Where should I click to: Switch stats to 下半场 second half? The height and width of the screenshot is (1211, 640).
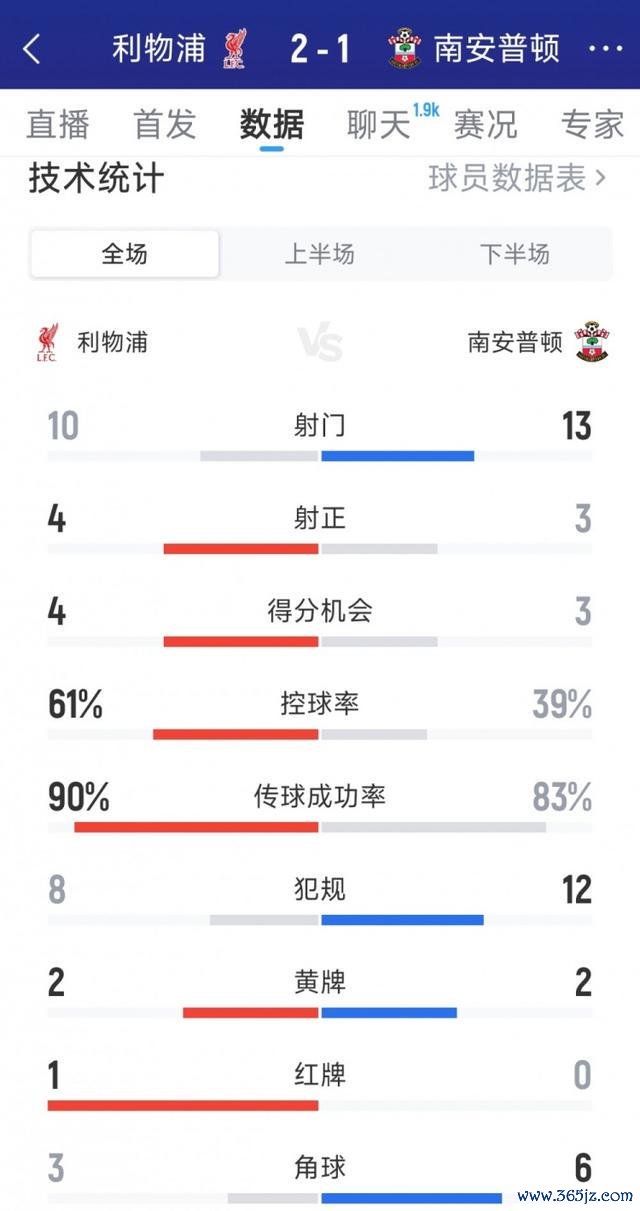tap(514, 254)
